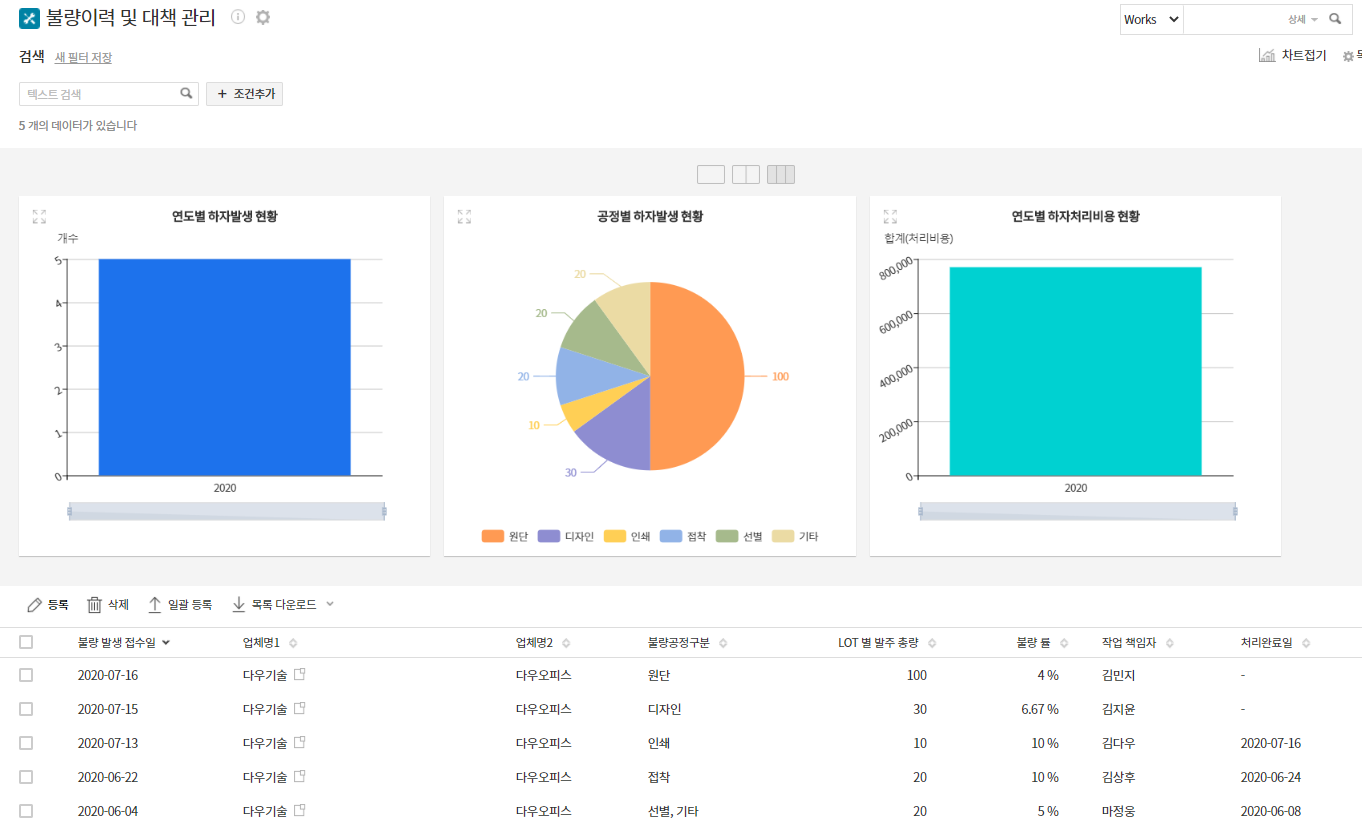The image size is (1362, 840).
Task: Click the trash 삭제 icon
Action: pos(95,605)
